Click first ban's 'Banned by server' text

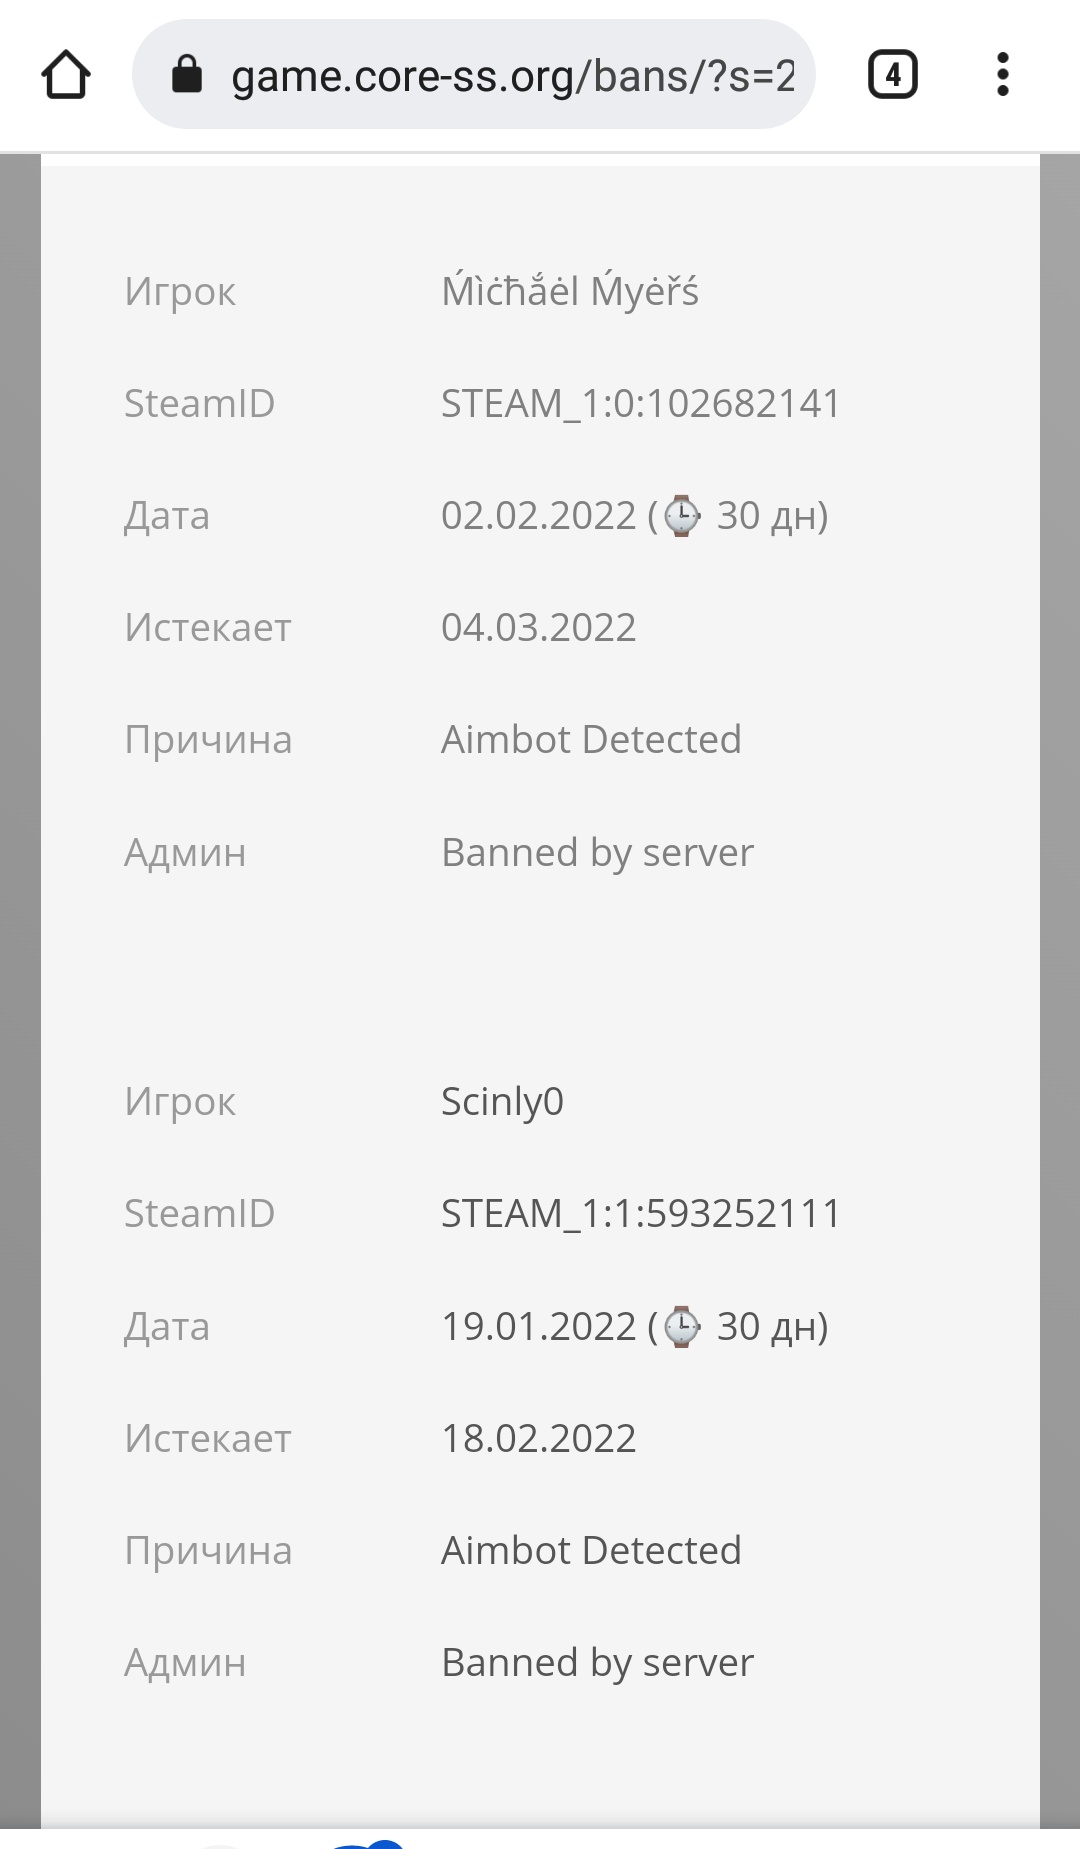[x=597, y=853]
